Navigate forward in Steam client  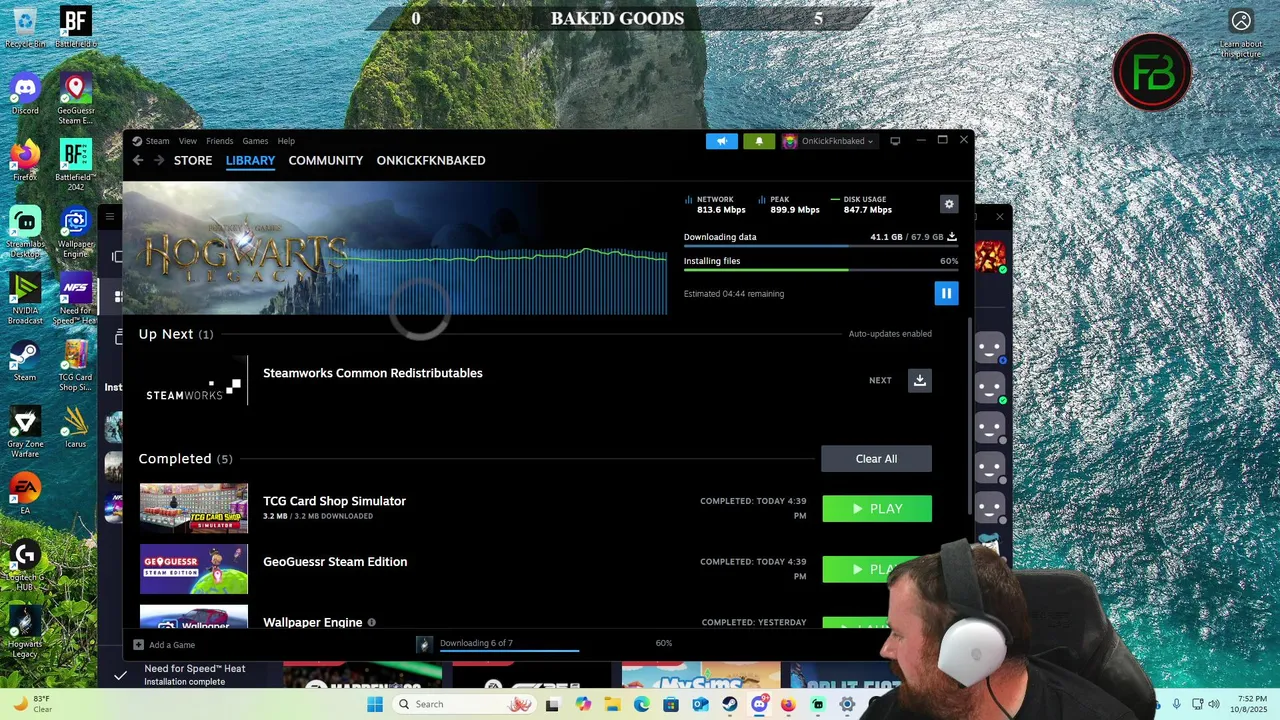[159, 160]
